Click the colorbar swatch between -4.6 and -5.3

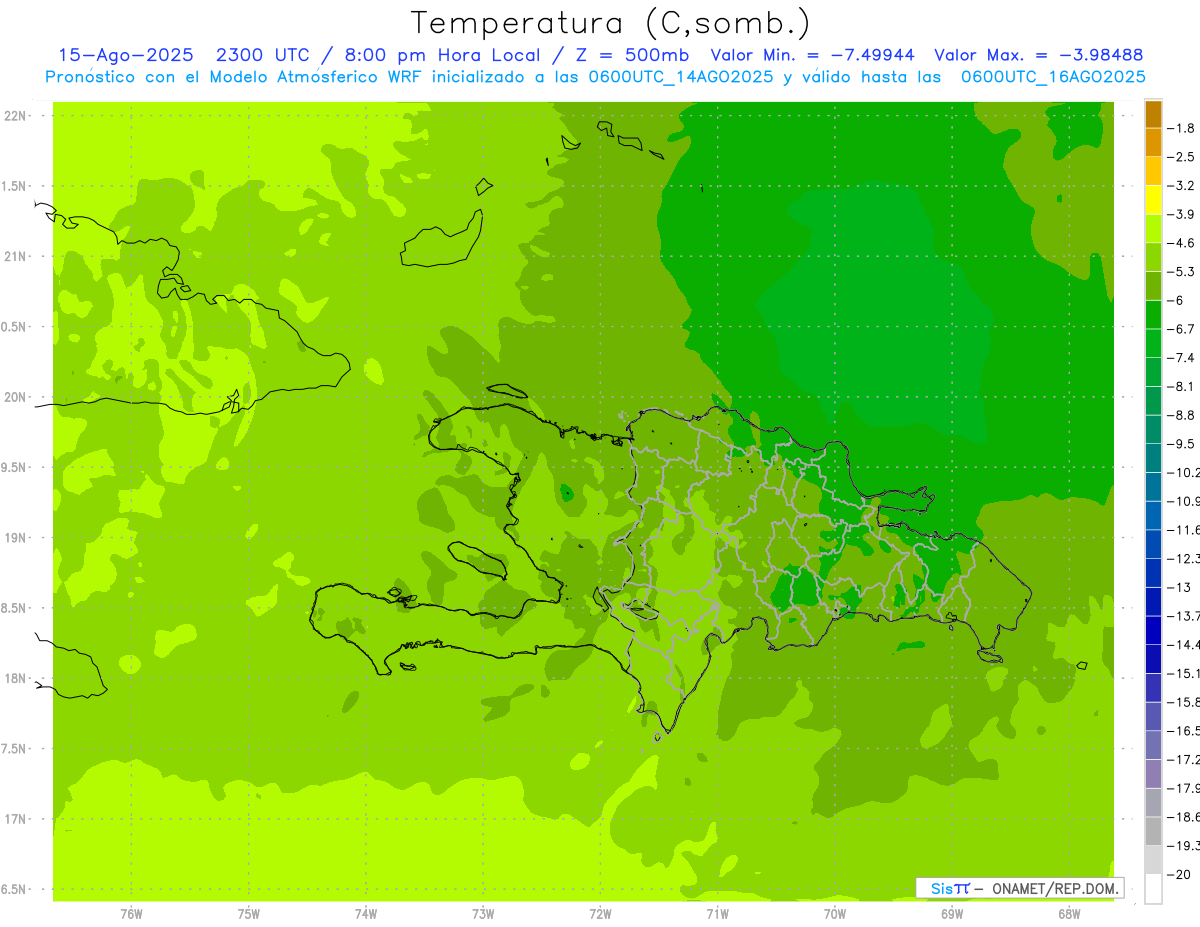[1153, 257]
